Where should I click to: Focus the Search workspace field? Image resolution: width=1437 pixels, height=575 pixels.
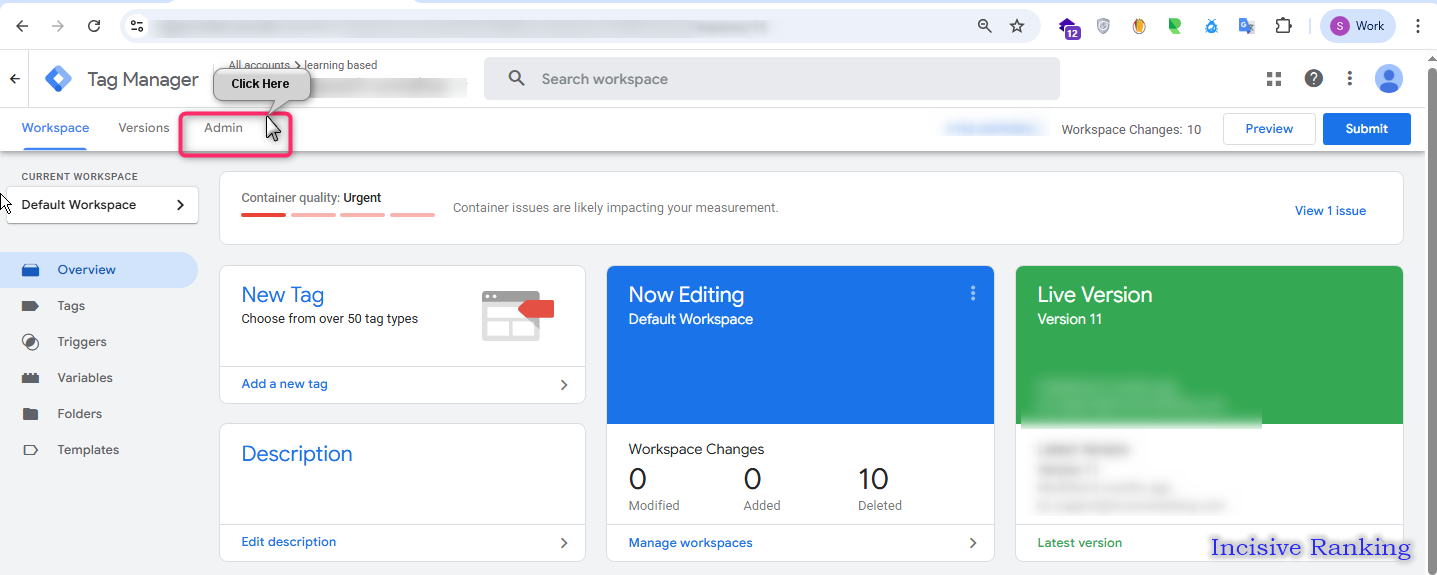772,79
